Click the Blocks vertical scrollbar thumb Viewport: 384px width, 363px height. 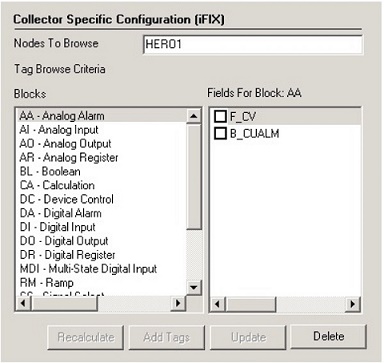click(194, 176)
